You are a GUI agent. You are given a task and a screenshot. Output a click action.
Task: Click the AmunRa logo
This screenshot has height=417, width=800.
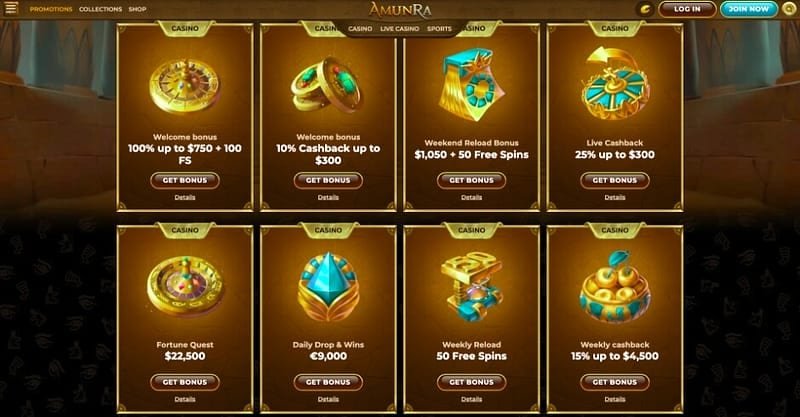point(400,10)
